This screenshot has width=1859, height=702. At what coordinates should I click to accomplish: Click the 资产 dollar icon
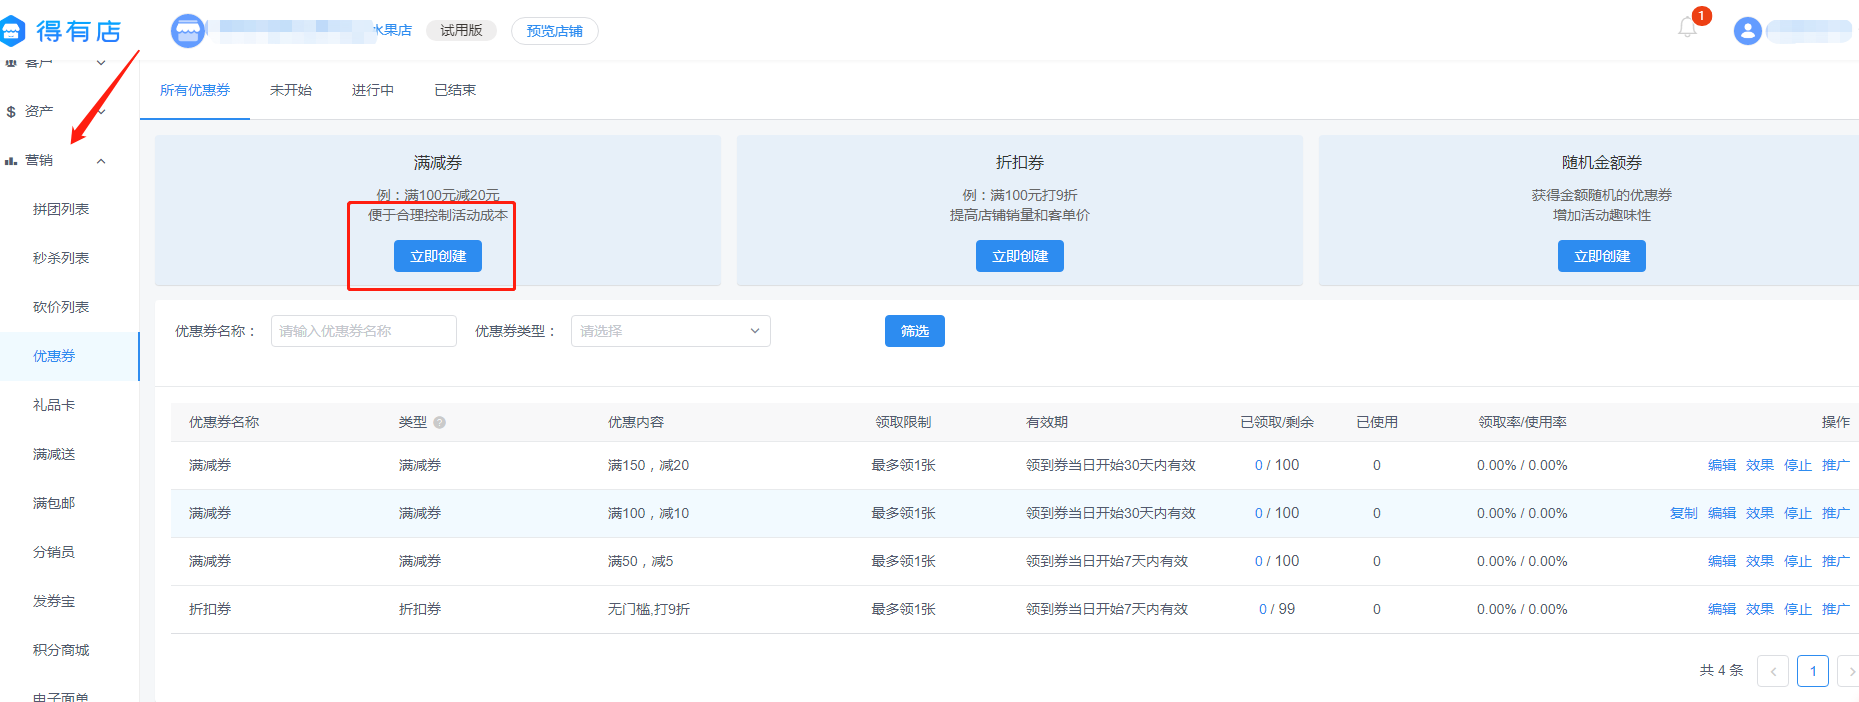click(11, 112)
